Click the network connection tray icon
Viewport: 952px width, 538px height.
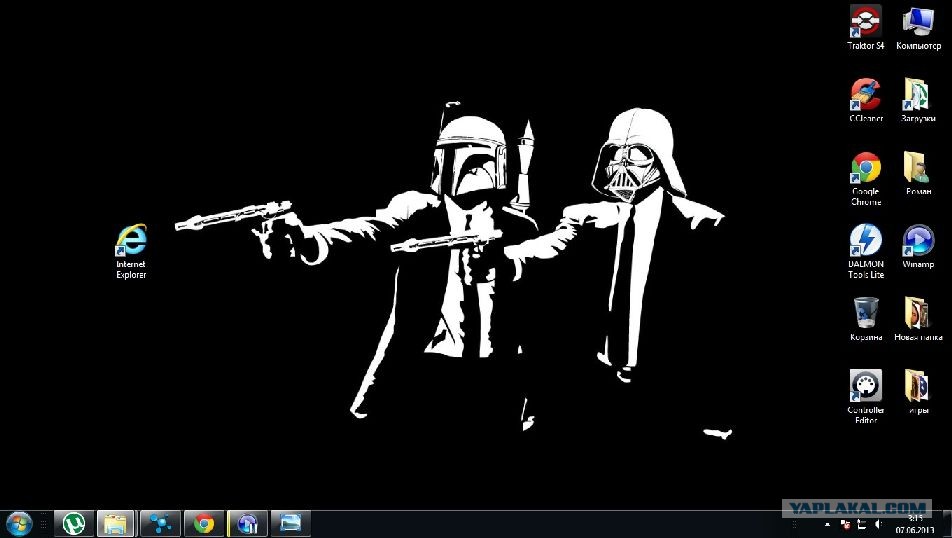[862, 524]
